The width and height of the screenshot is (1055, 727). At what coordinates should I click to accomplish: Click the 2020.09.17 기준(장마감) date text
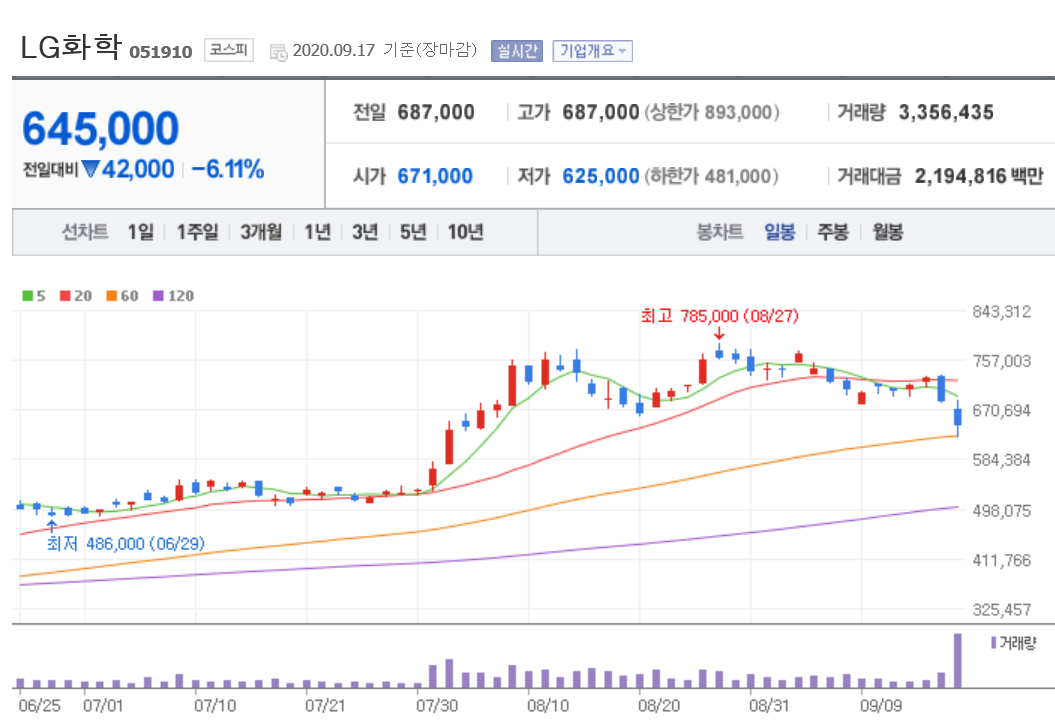pos(384,50)
